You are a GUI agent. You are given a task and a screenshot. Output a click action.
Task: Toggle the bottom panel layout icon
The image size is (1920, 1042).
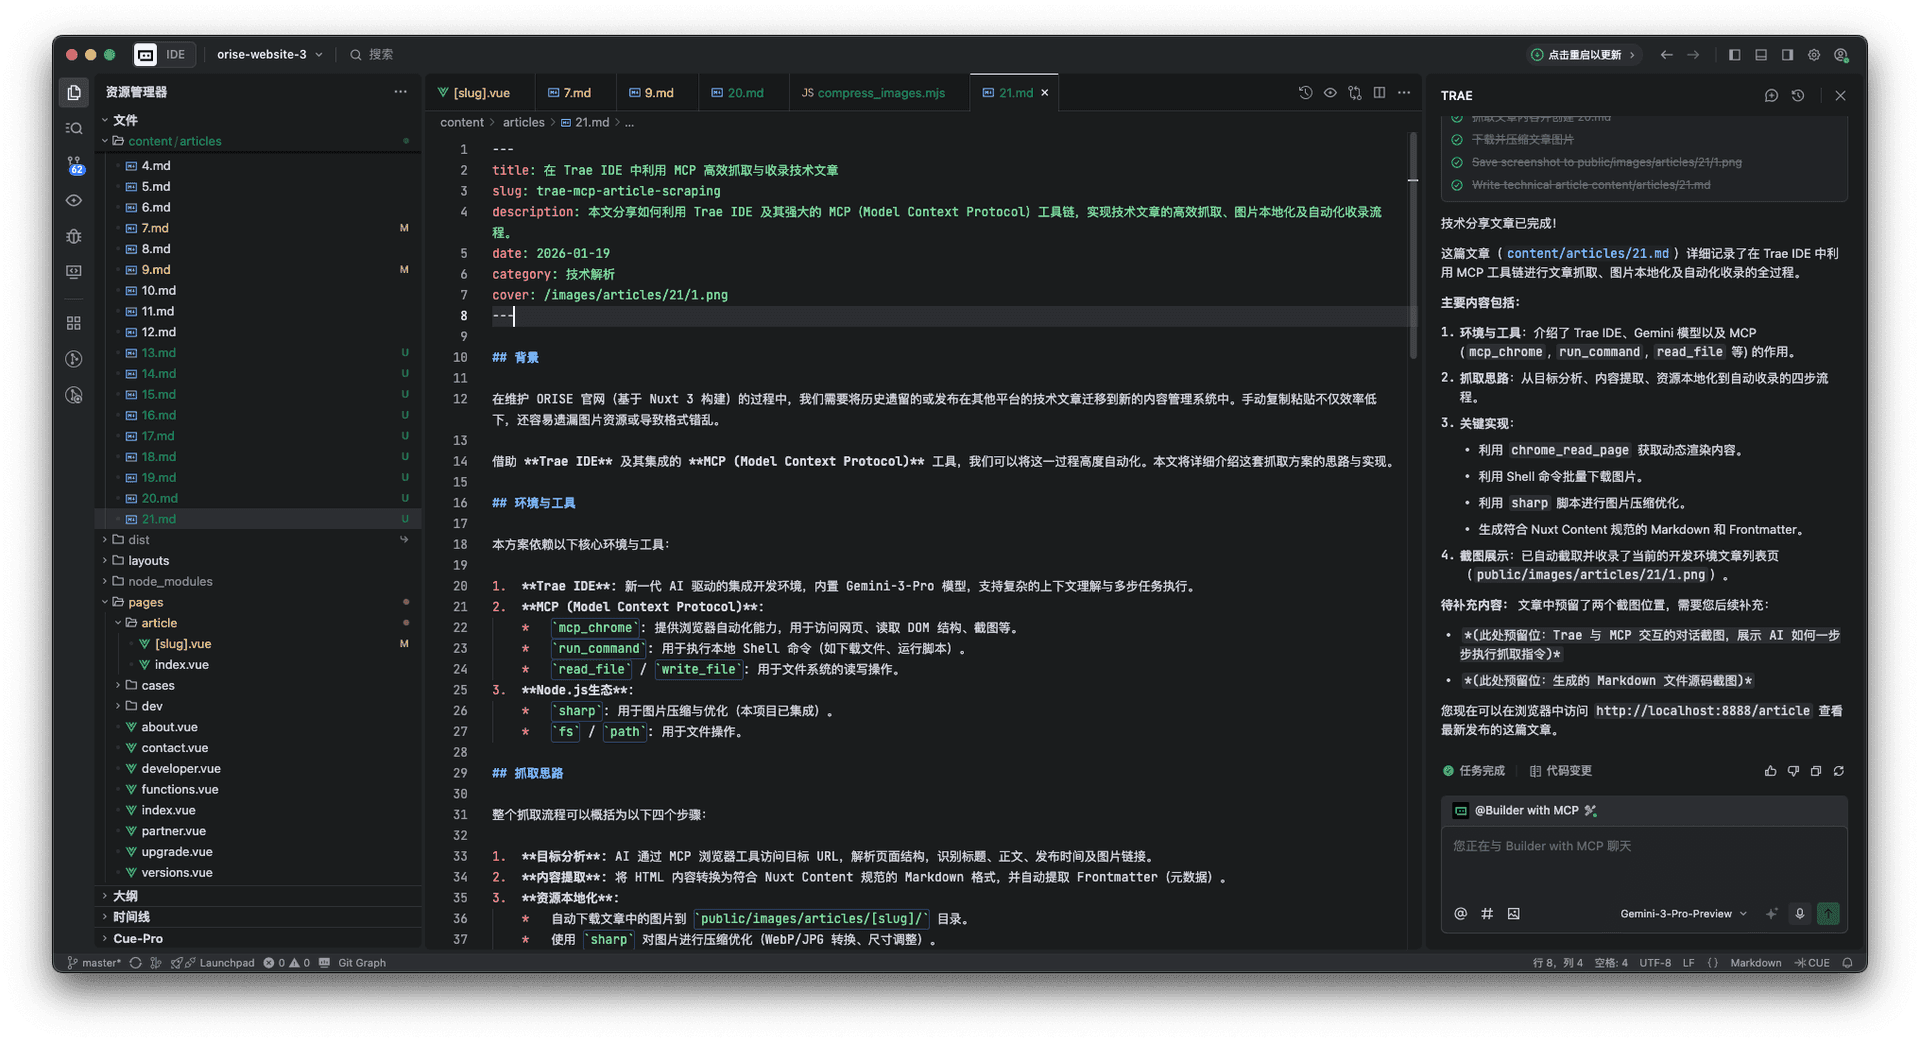pyautogui.click(x=1761, y=55)
